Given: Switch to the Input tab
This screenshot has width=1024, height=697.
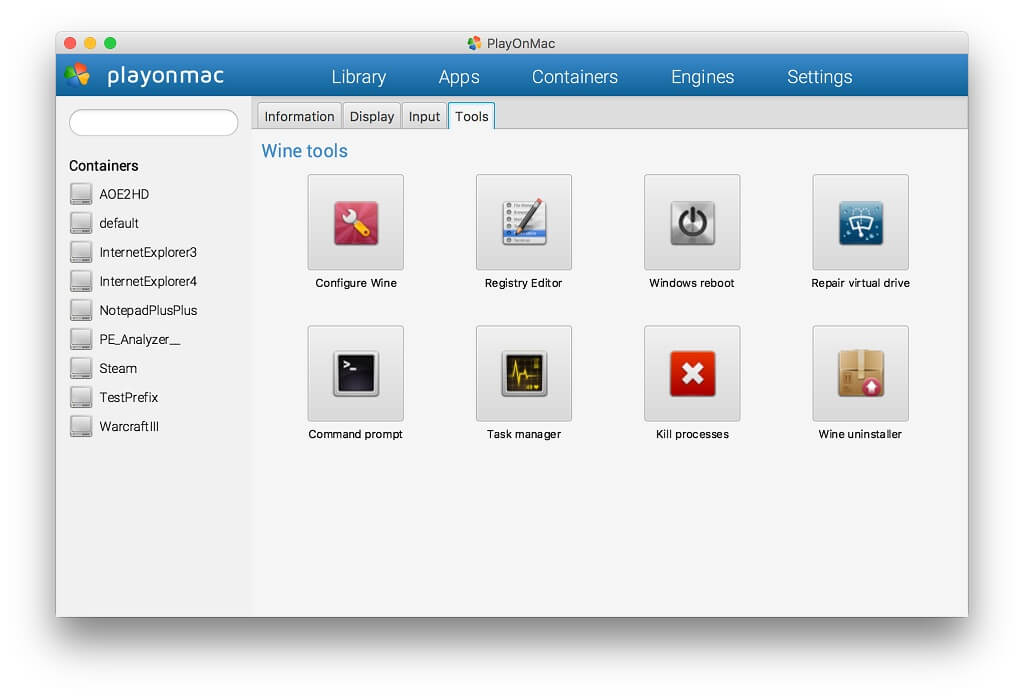Looking at the screenshot, I should point(424,116).
